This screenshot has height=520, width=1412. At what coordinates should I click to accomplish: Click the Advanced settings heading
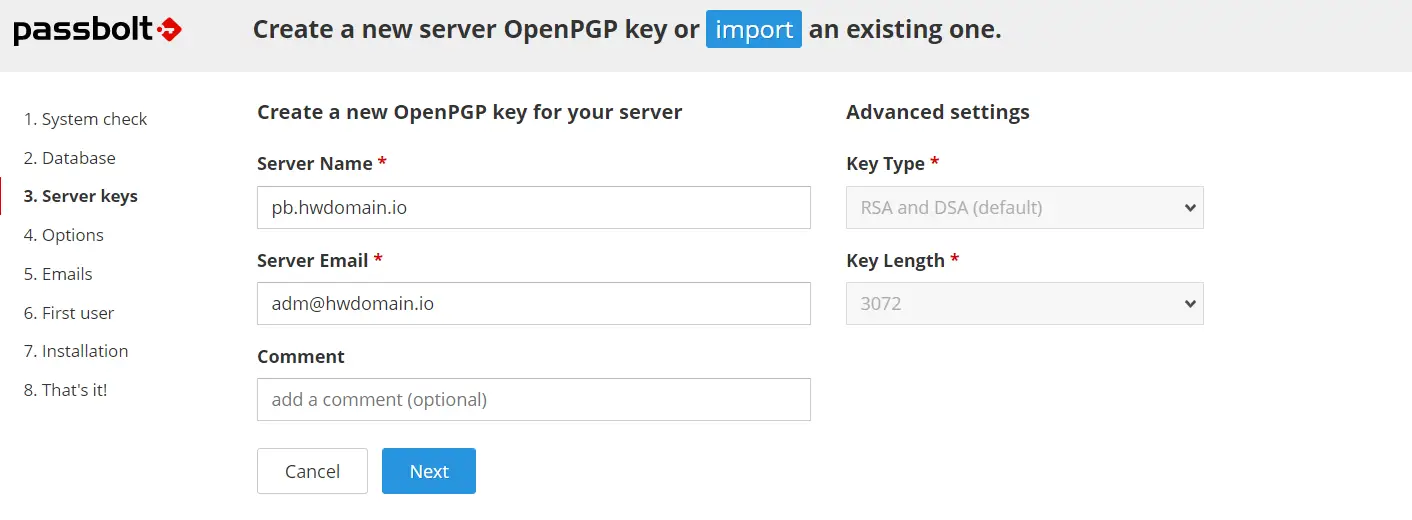pyautogui.click(x=937, y=112)
